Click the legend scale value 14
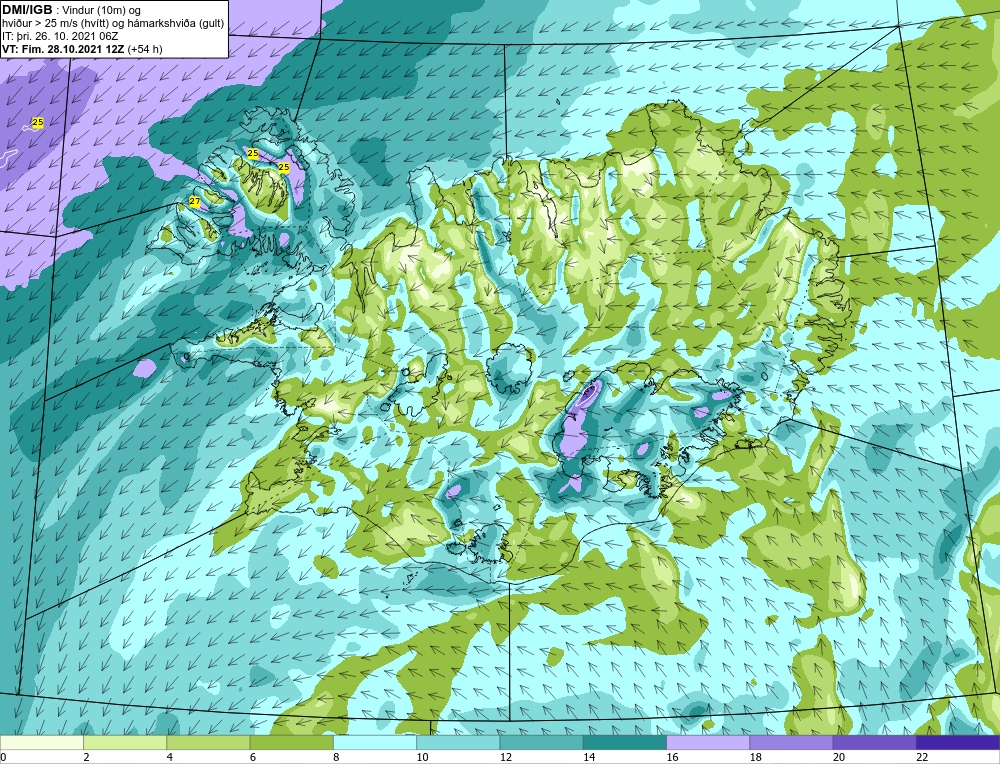The height and width of the screenshot is (764, 1000). [588, 757]
